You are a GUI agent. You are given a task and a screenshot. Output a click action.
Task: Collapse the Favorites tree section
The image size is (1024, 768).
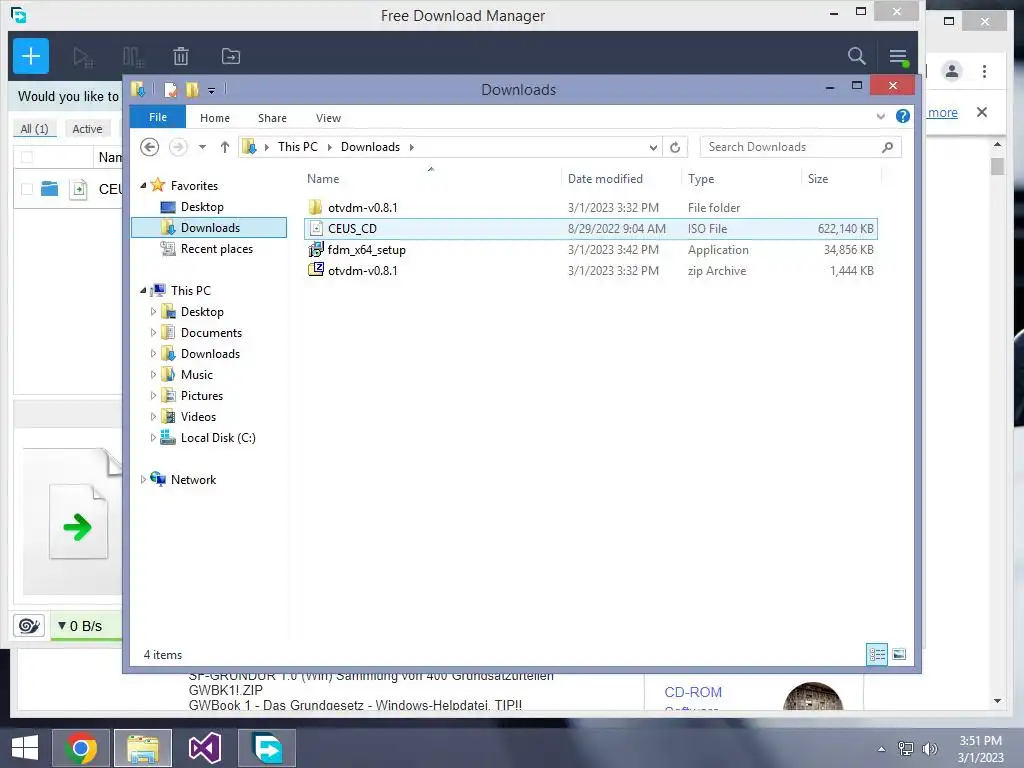[143, 185]
